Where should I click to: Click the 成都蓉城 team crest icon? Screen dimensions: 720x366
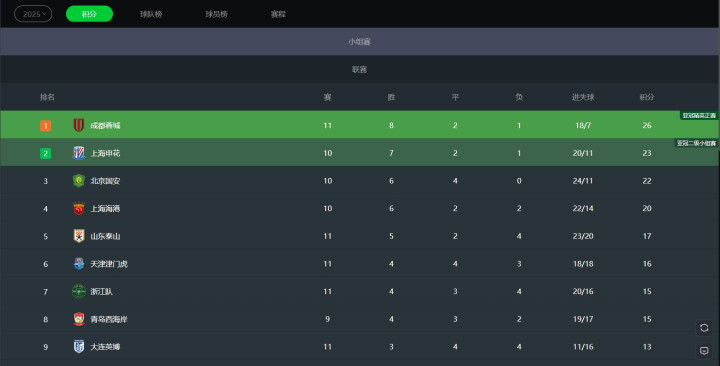pyautogui.click(x=79, y=125)
